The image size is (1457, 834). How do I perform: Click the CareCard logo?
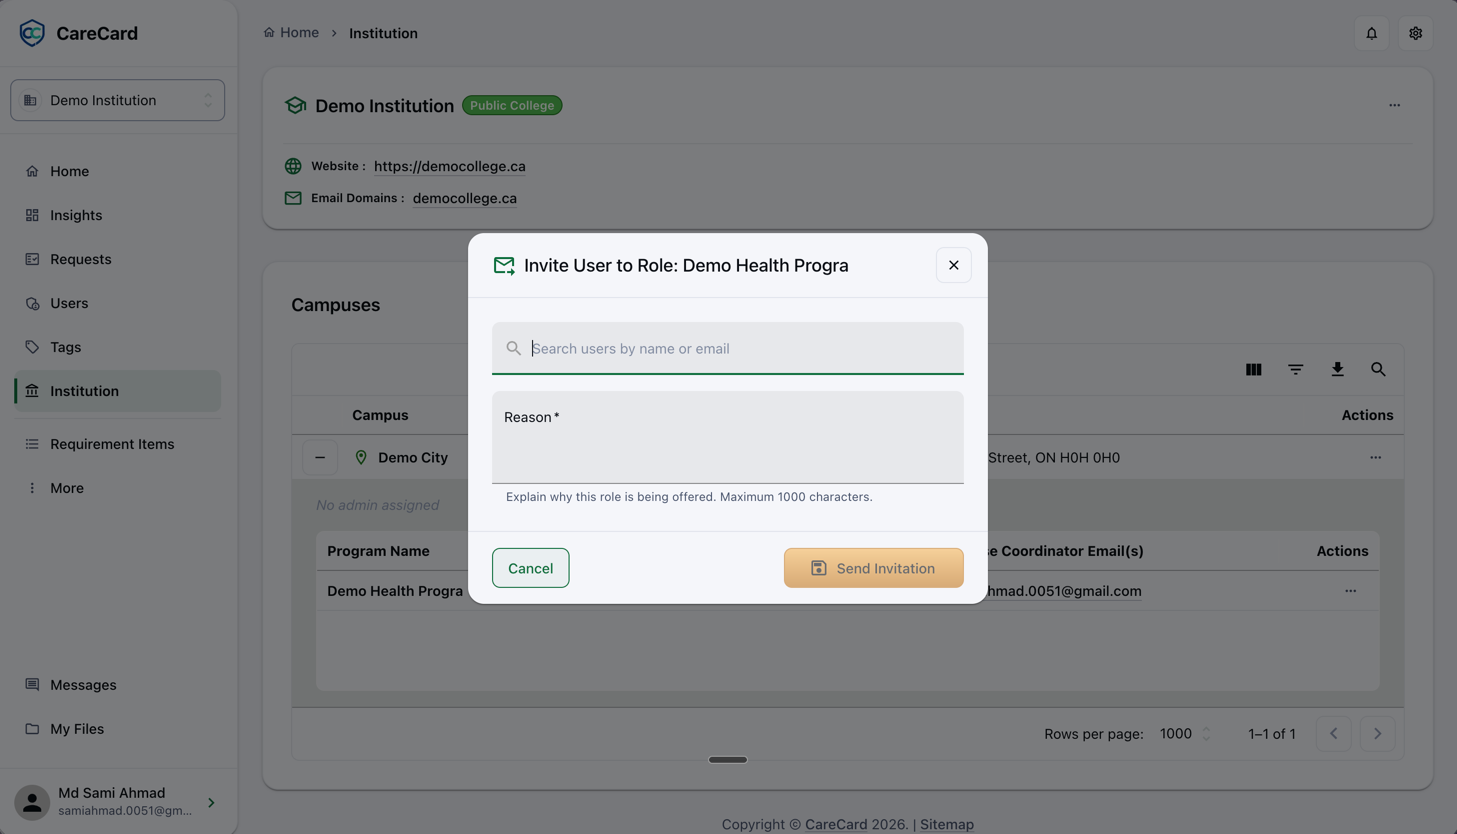78,33
